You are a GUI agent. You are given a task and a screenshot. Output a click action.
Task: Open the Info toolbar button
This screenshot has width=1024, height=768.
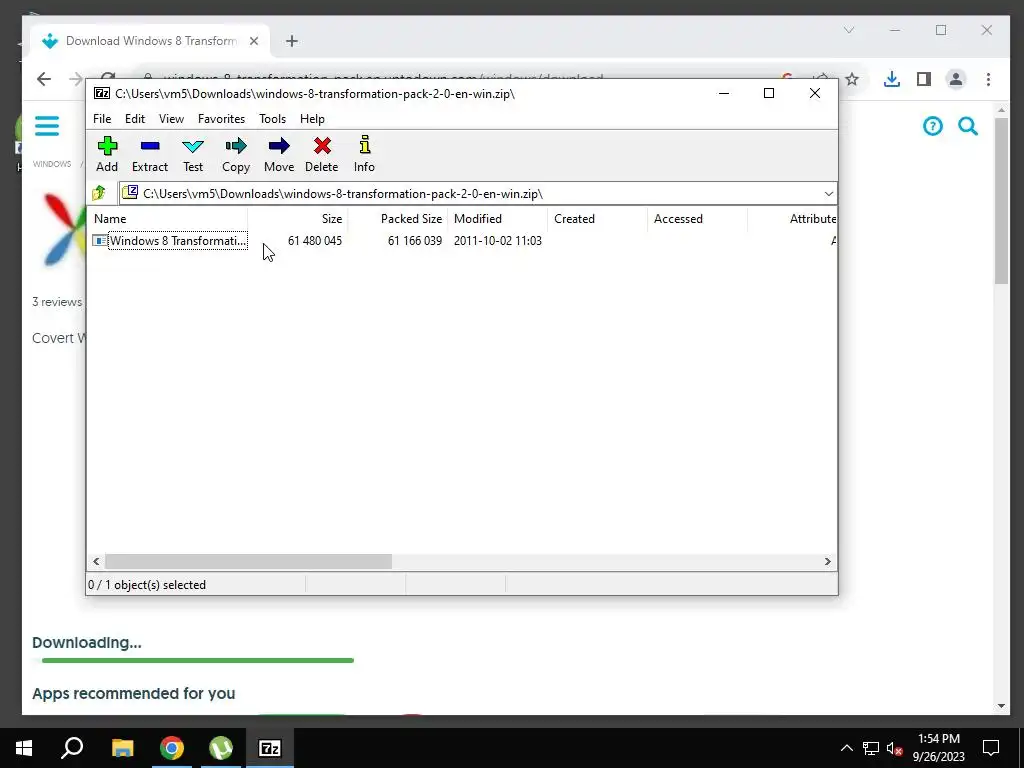coord(364,154)
